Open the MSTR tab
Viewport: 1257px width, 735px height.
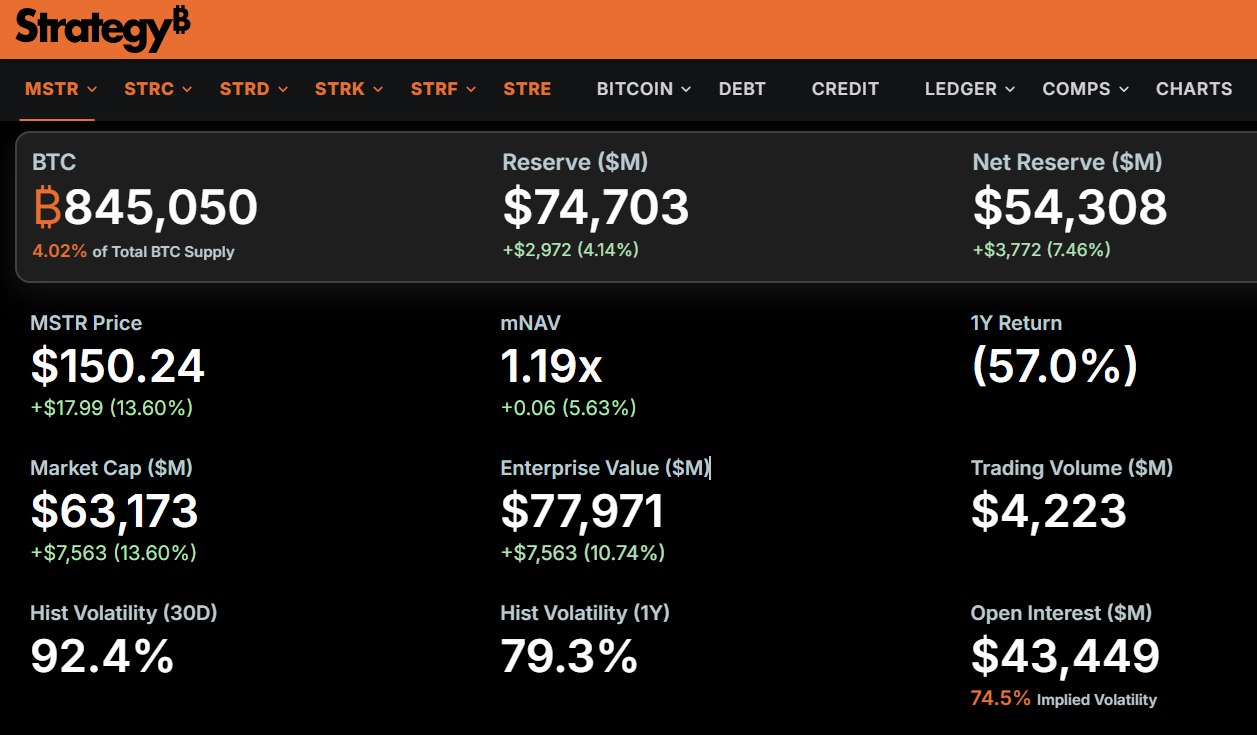point(52,89)
